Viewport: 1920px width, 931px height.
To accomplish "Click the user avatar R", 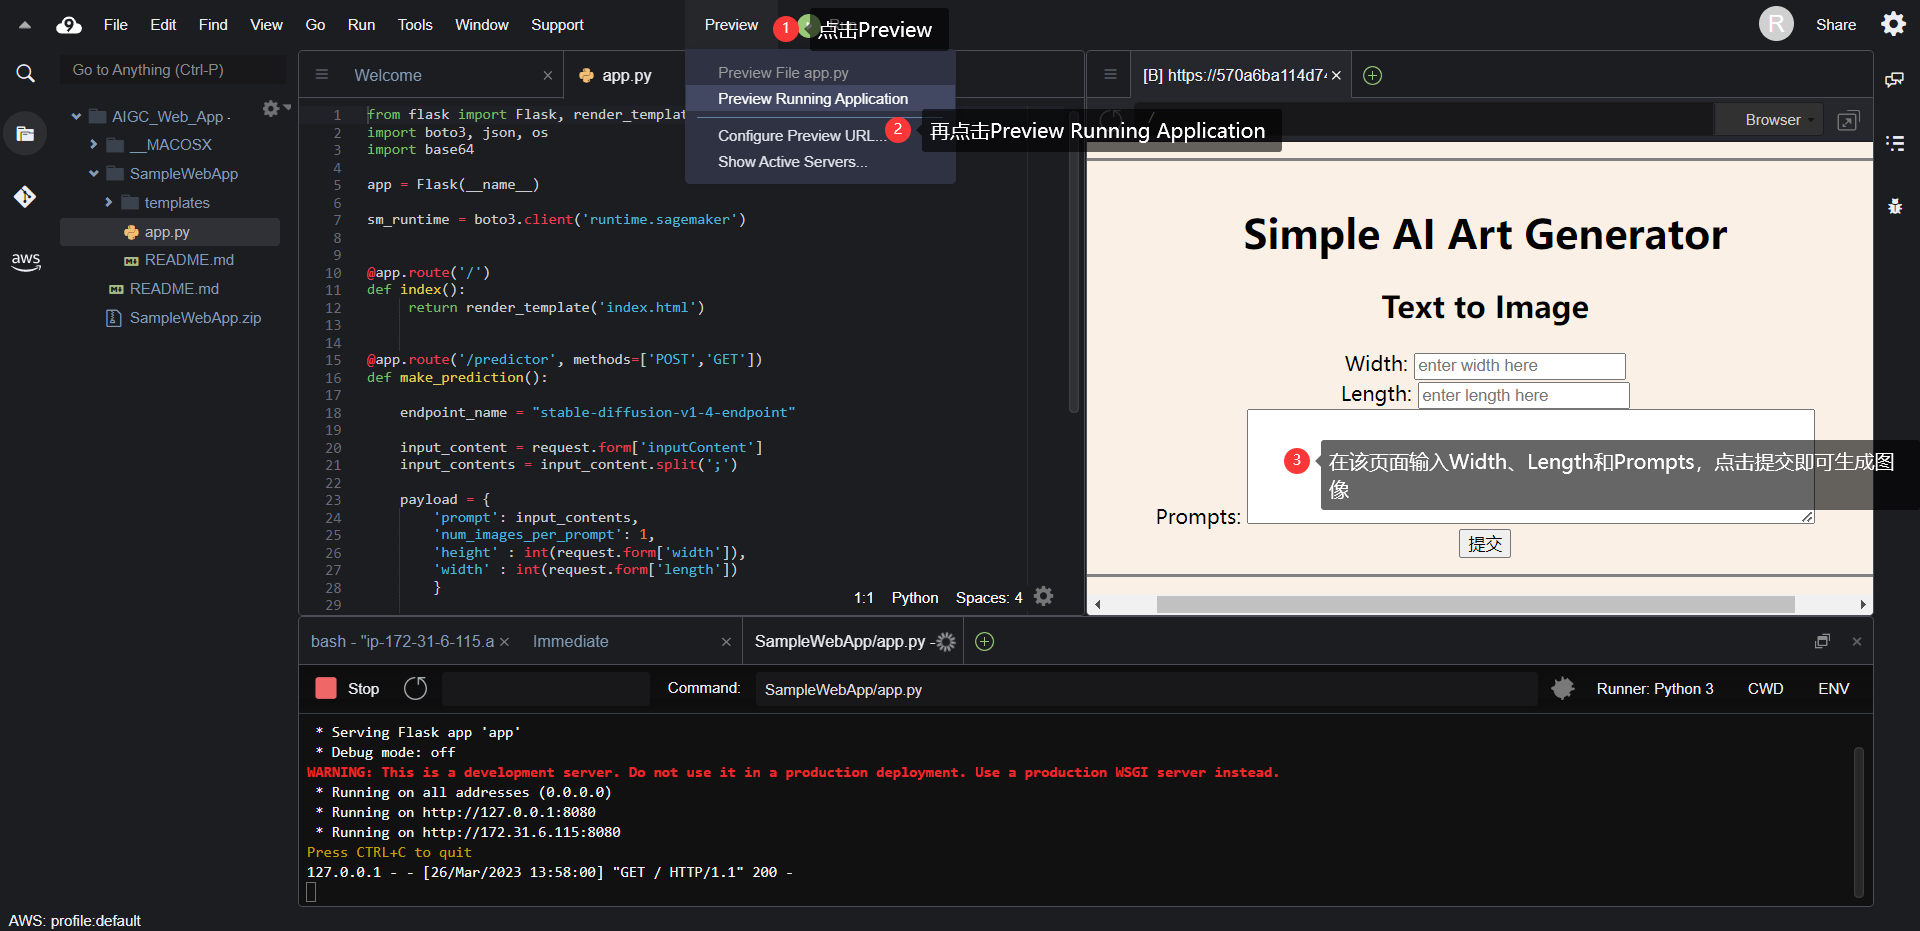I will (1776, 24).
